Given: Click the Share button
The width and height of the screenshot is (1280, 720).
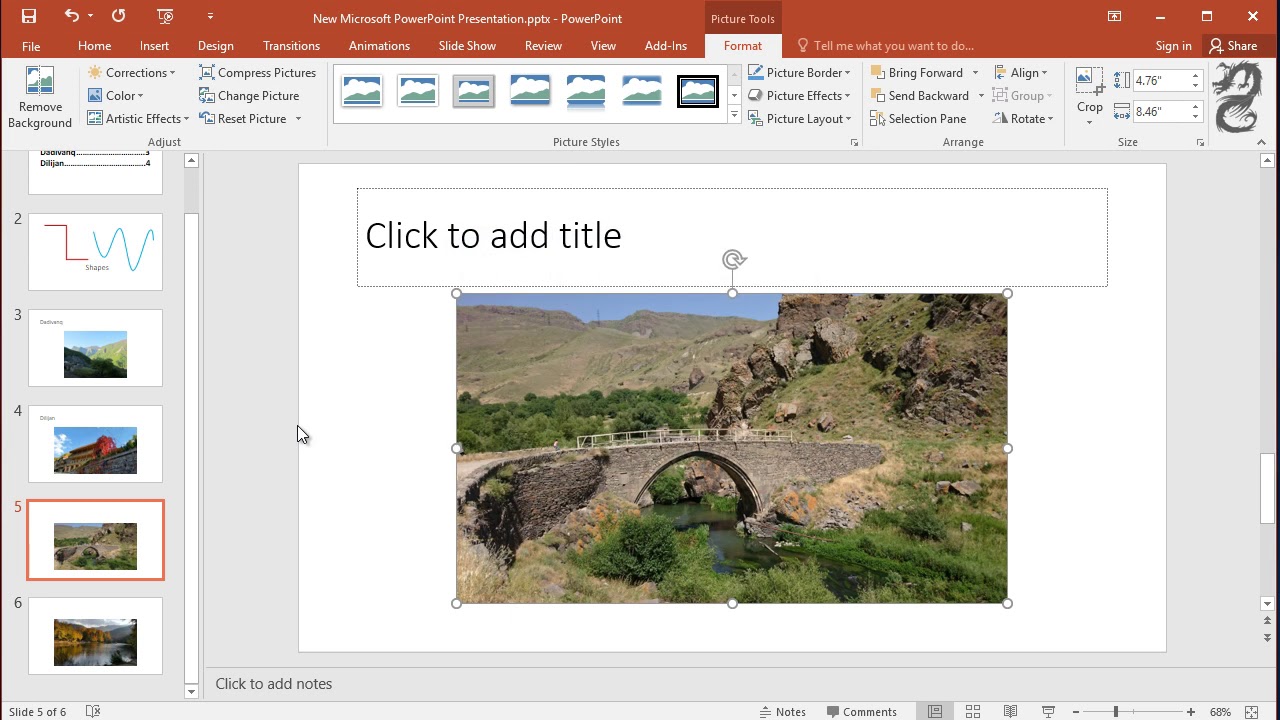Looking at the screenshot, I should [x=1233, y=46].
